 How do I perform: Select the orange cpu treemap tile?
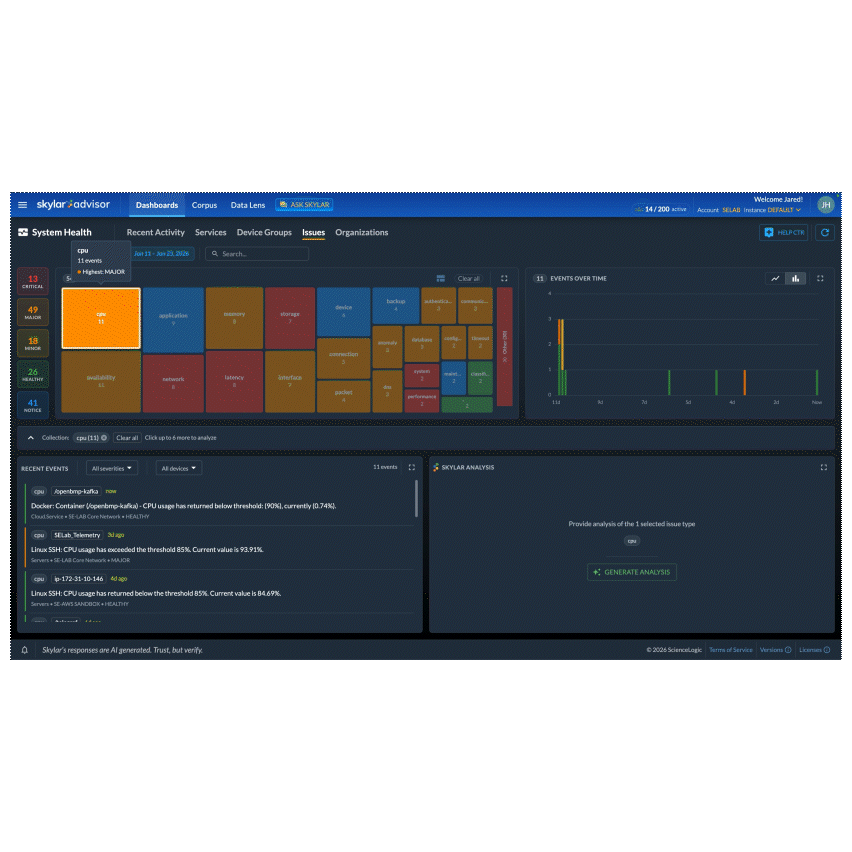pyautogui.click(x=101, y=318)
